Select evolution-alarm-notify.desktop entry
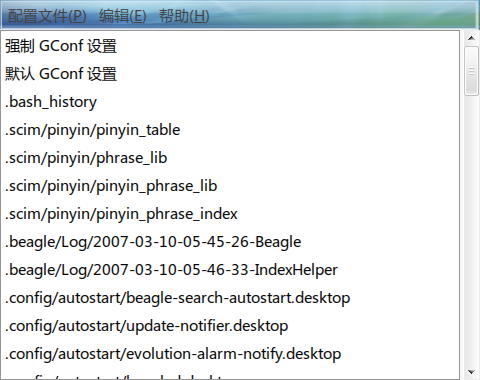Image resolution: width=480 pixels, height=380 pixels. pos(230,354)
